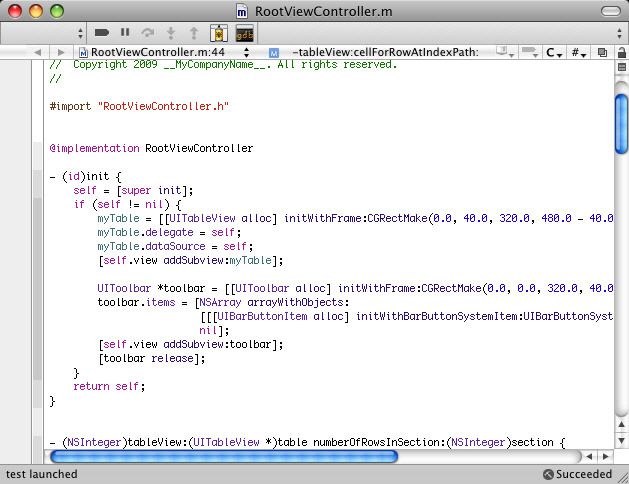Click the 'test launched' status text
The image size is (629, 484).
[42, 474]
